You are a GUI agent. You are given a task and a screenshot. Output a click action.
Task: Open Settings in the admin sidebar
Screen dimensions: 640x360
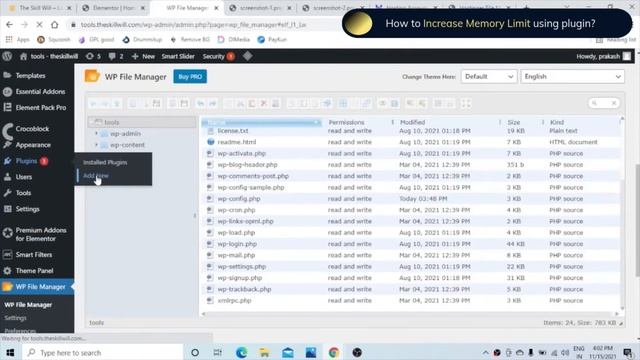(x=27, y=209)
